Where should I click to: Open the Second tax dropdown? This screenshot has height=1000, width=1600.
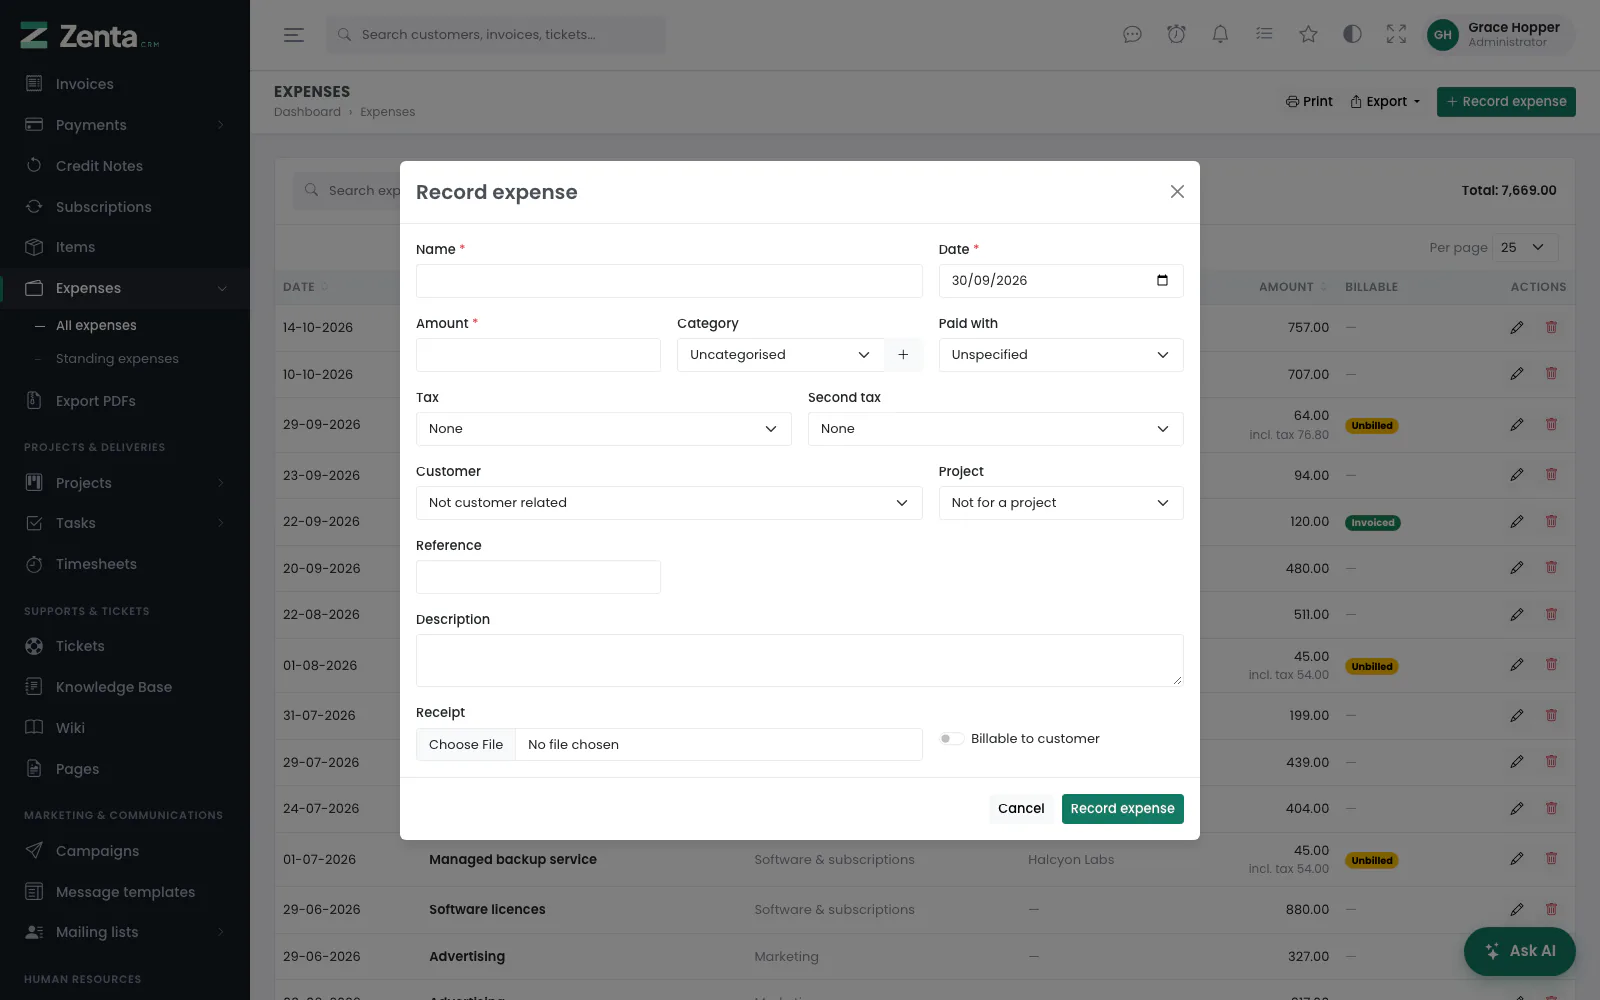[x=995, y=429]
